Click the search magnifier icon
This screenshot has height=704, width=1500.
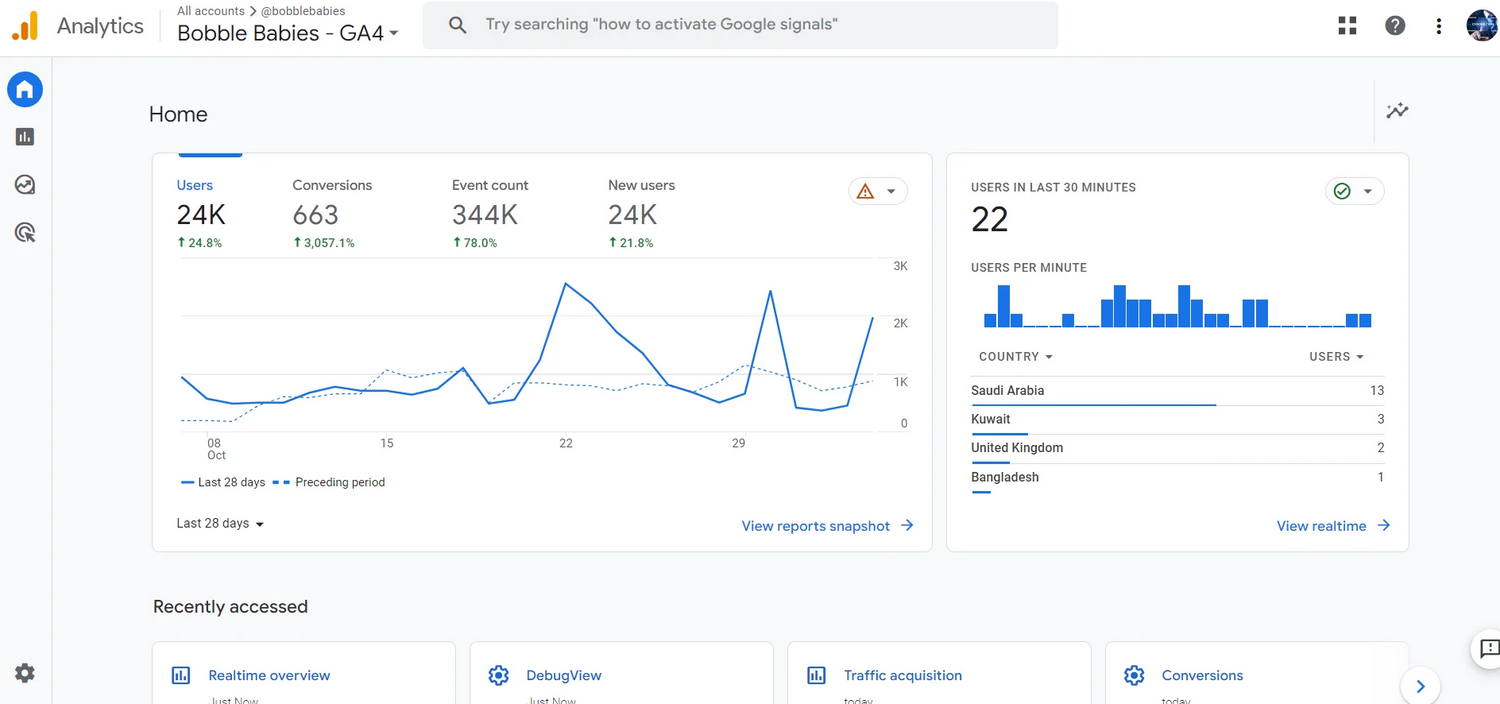click(x=458, y=25)
